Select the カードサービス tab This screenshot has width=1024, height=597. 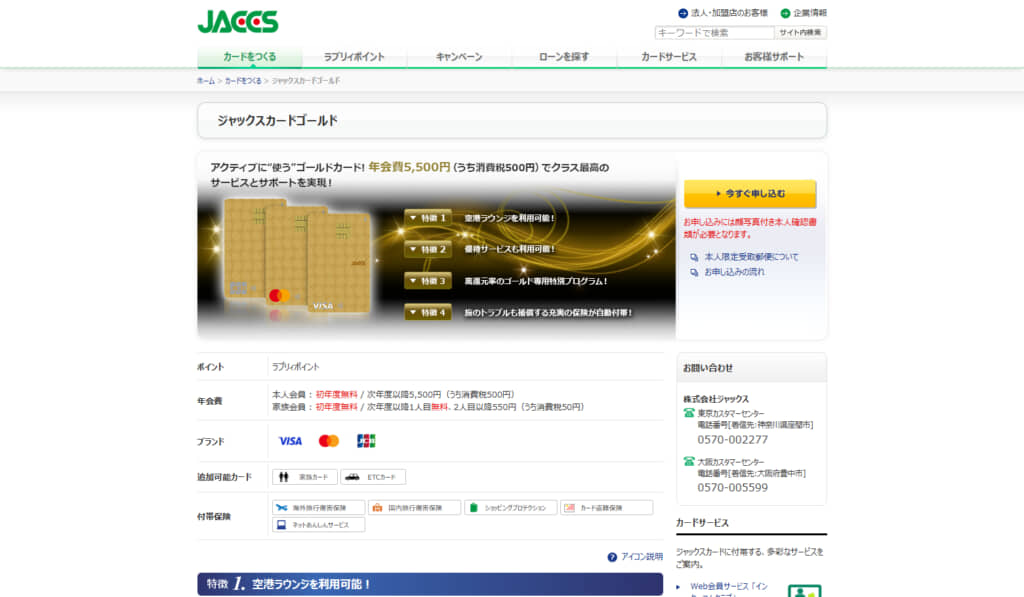(x=669, y=57)
